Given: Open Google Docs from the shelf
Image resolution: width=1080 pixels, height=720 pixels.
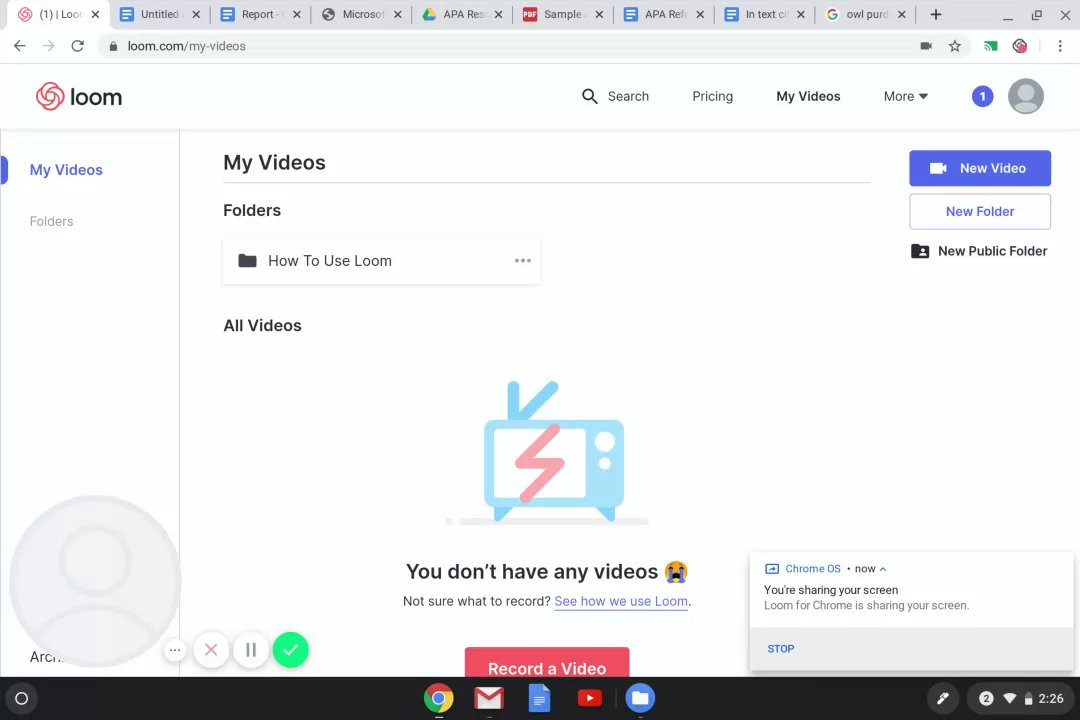Looking at the screenshot, I should [x=539, y=699].
